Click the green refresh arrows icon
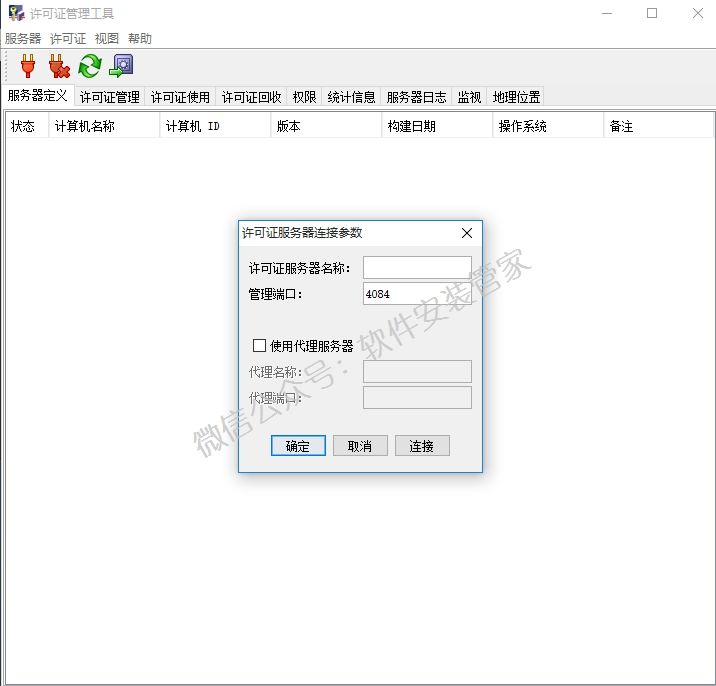 (x=90, y=67)
